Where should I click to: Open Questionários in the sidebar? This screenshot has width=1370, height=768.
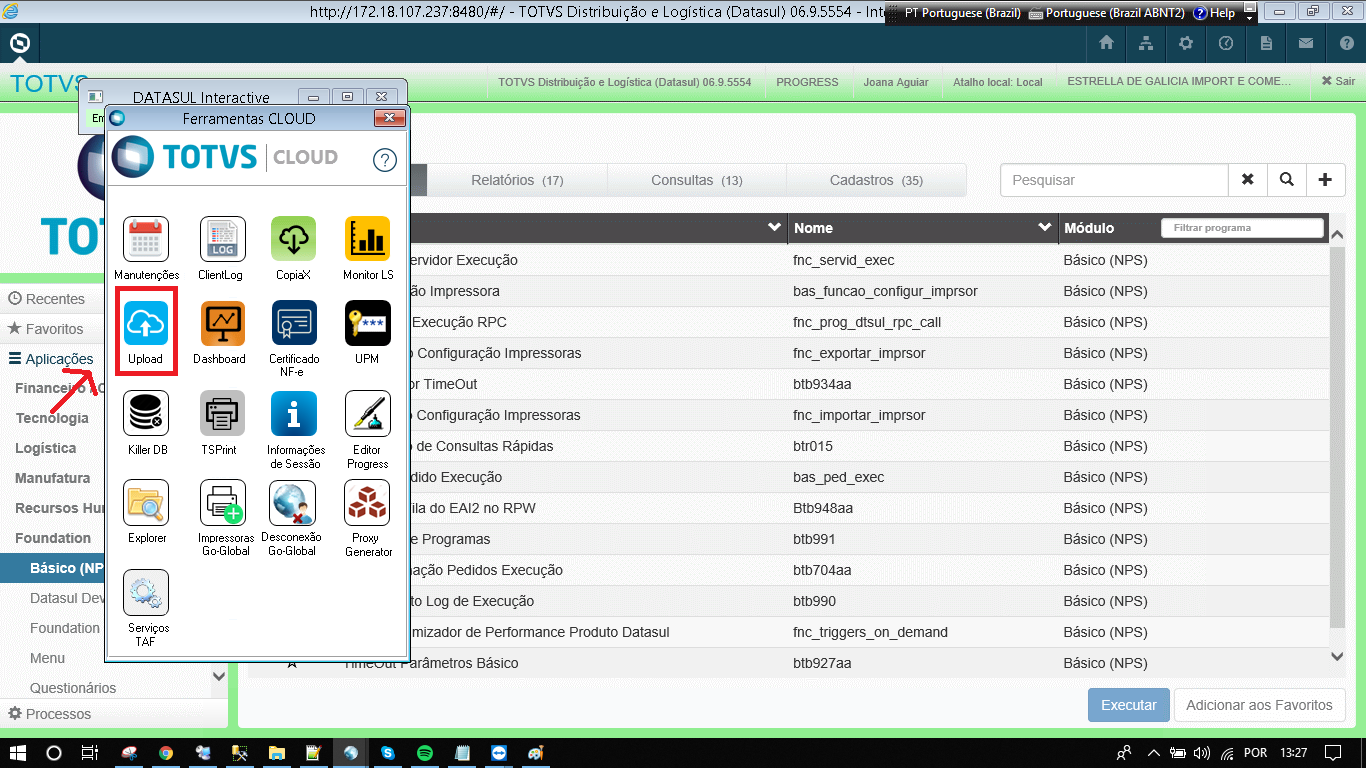[73, 688]
